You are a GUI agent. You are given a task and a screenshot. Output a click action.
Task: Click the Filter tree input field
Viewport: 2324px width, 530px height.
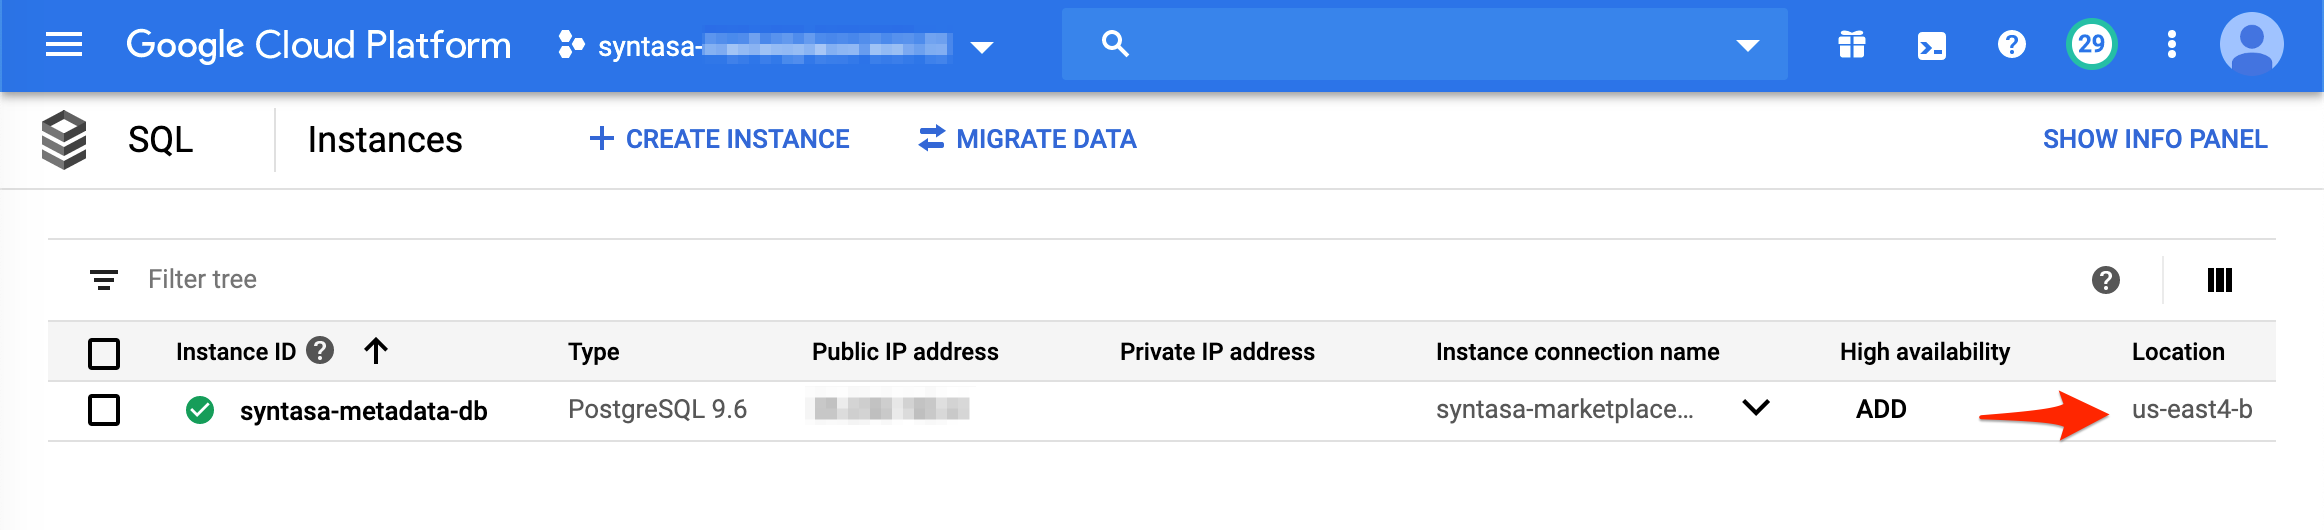click(x=600, y=280)
